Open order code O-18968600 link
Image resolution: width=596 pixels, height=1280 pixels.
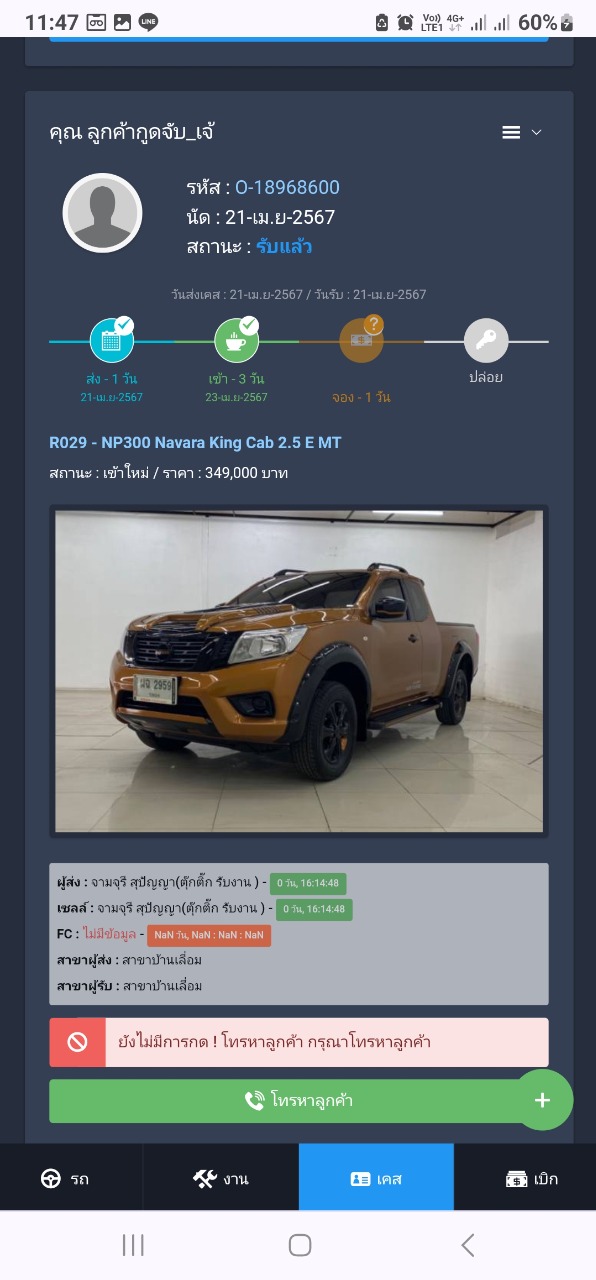287,187
